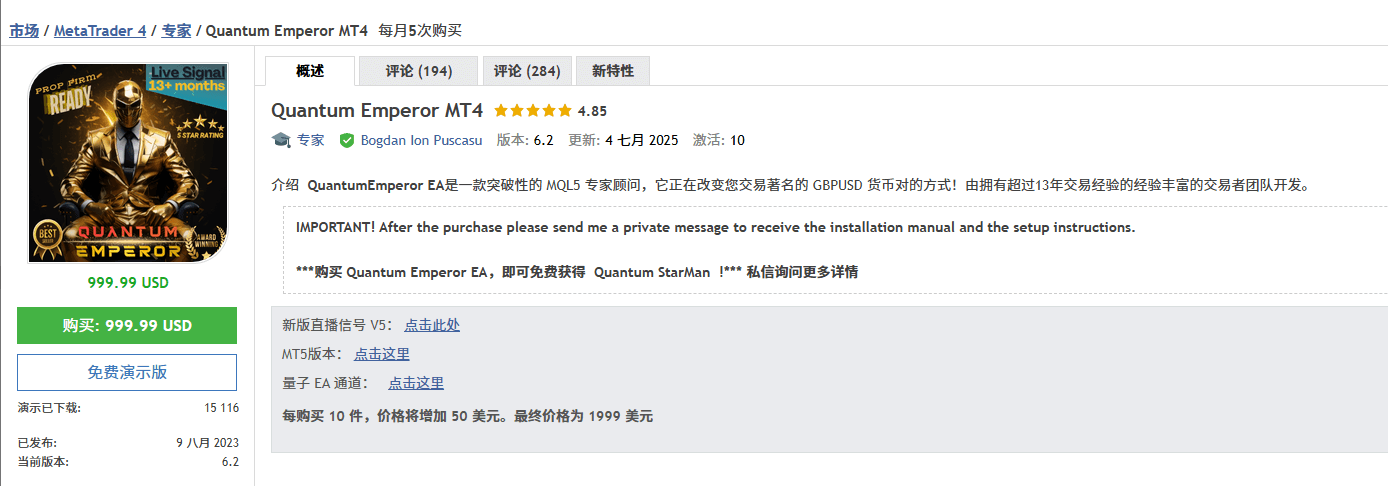This screenshot has height=486, width=1388.
Task: Click the 4.85 rating score
Action: coord(592,111)
